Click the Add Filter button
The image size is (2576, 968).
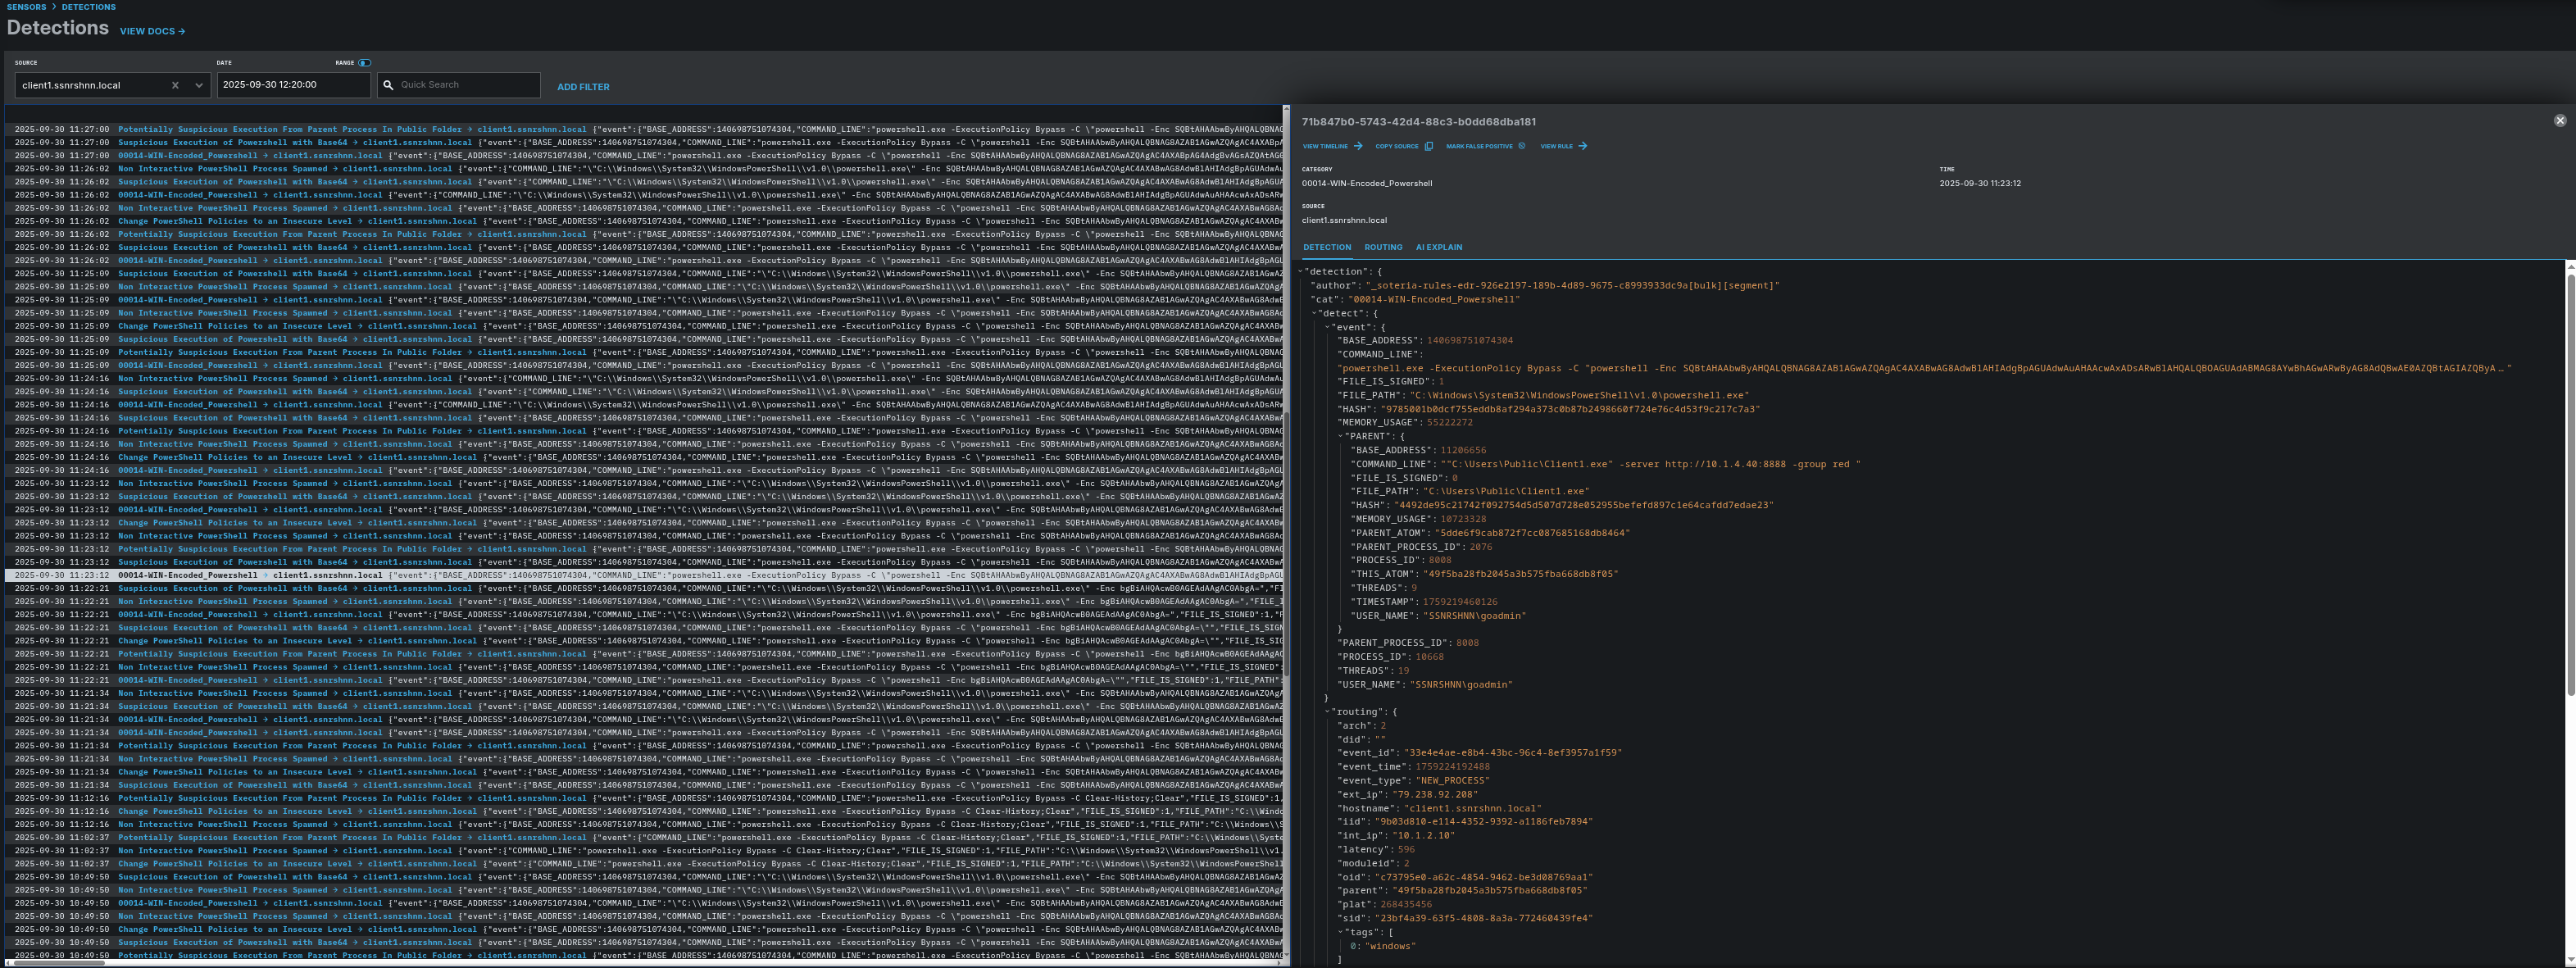click(x=583, y=87)
